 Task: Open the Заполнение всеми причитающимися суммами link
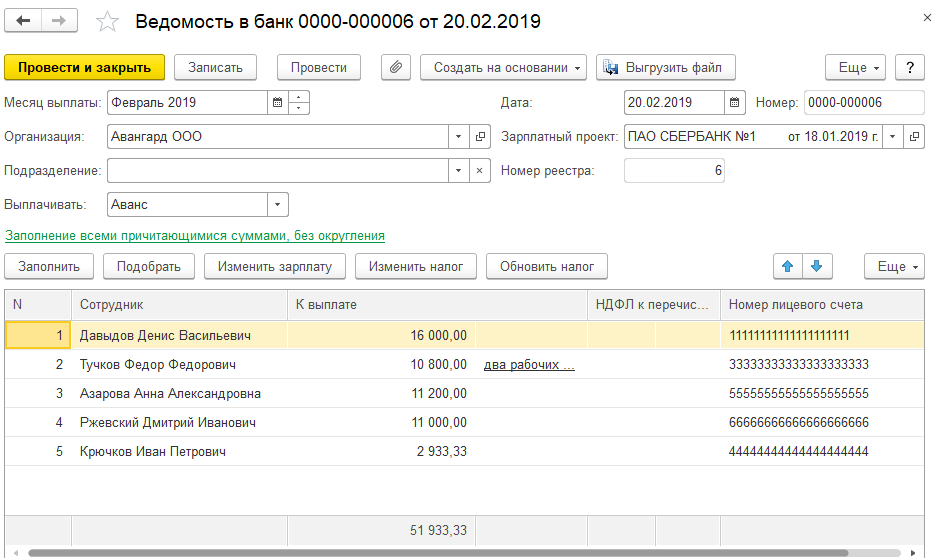click(195, 236)
